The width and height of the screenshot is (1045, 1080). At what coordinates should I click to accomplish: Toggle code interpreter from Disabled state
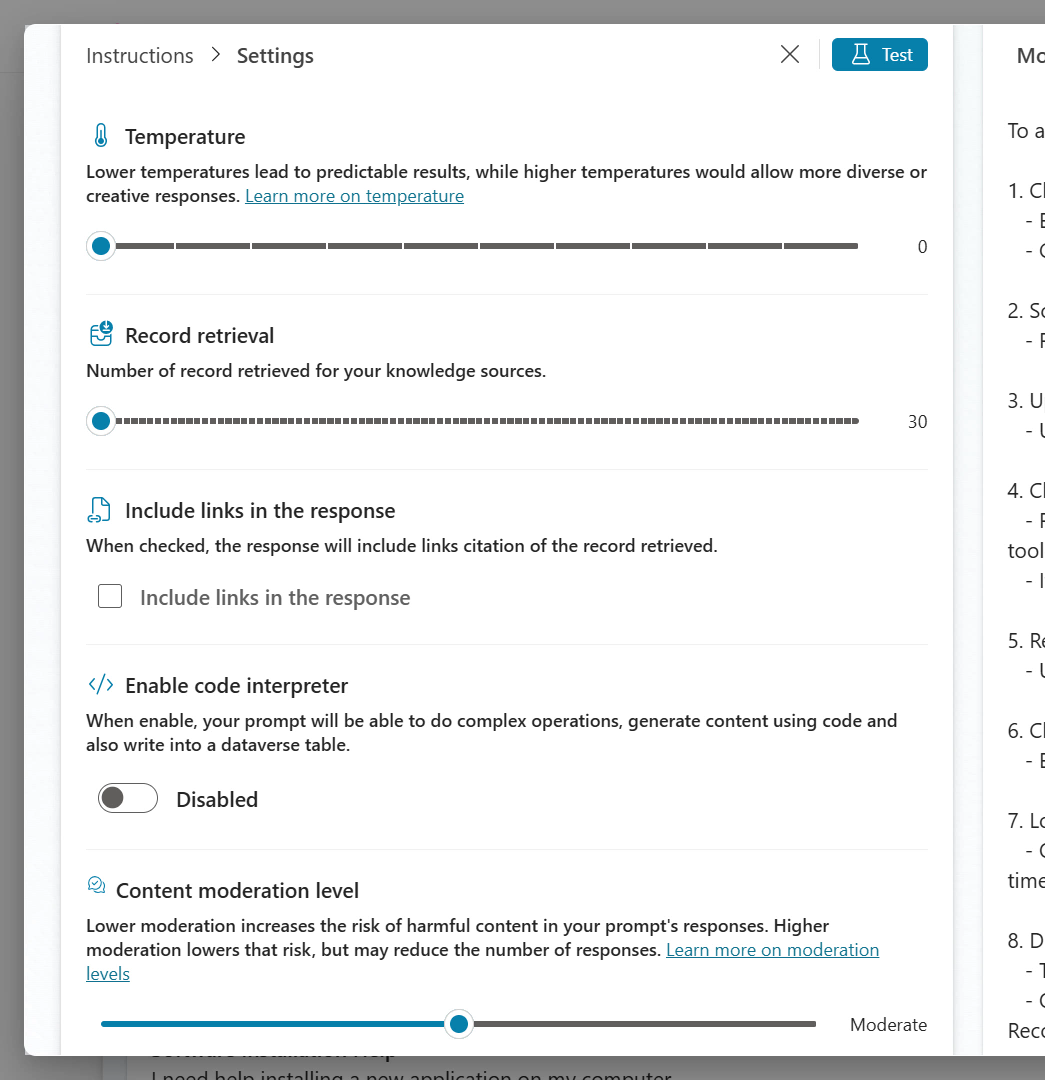tap(127, 798)
